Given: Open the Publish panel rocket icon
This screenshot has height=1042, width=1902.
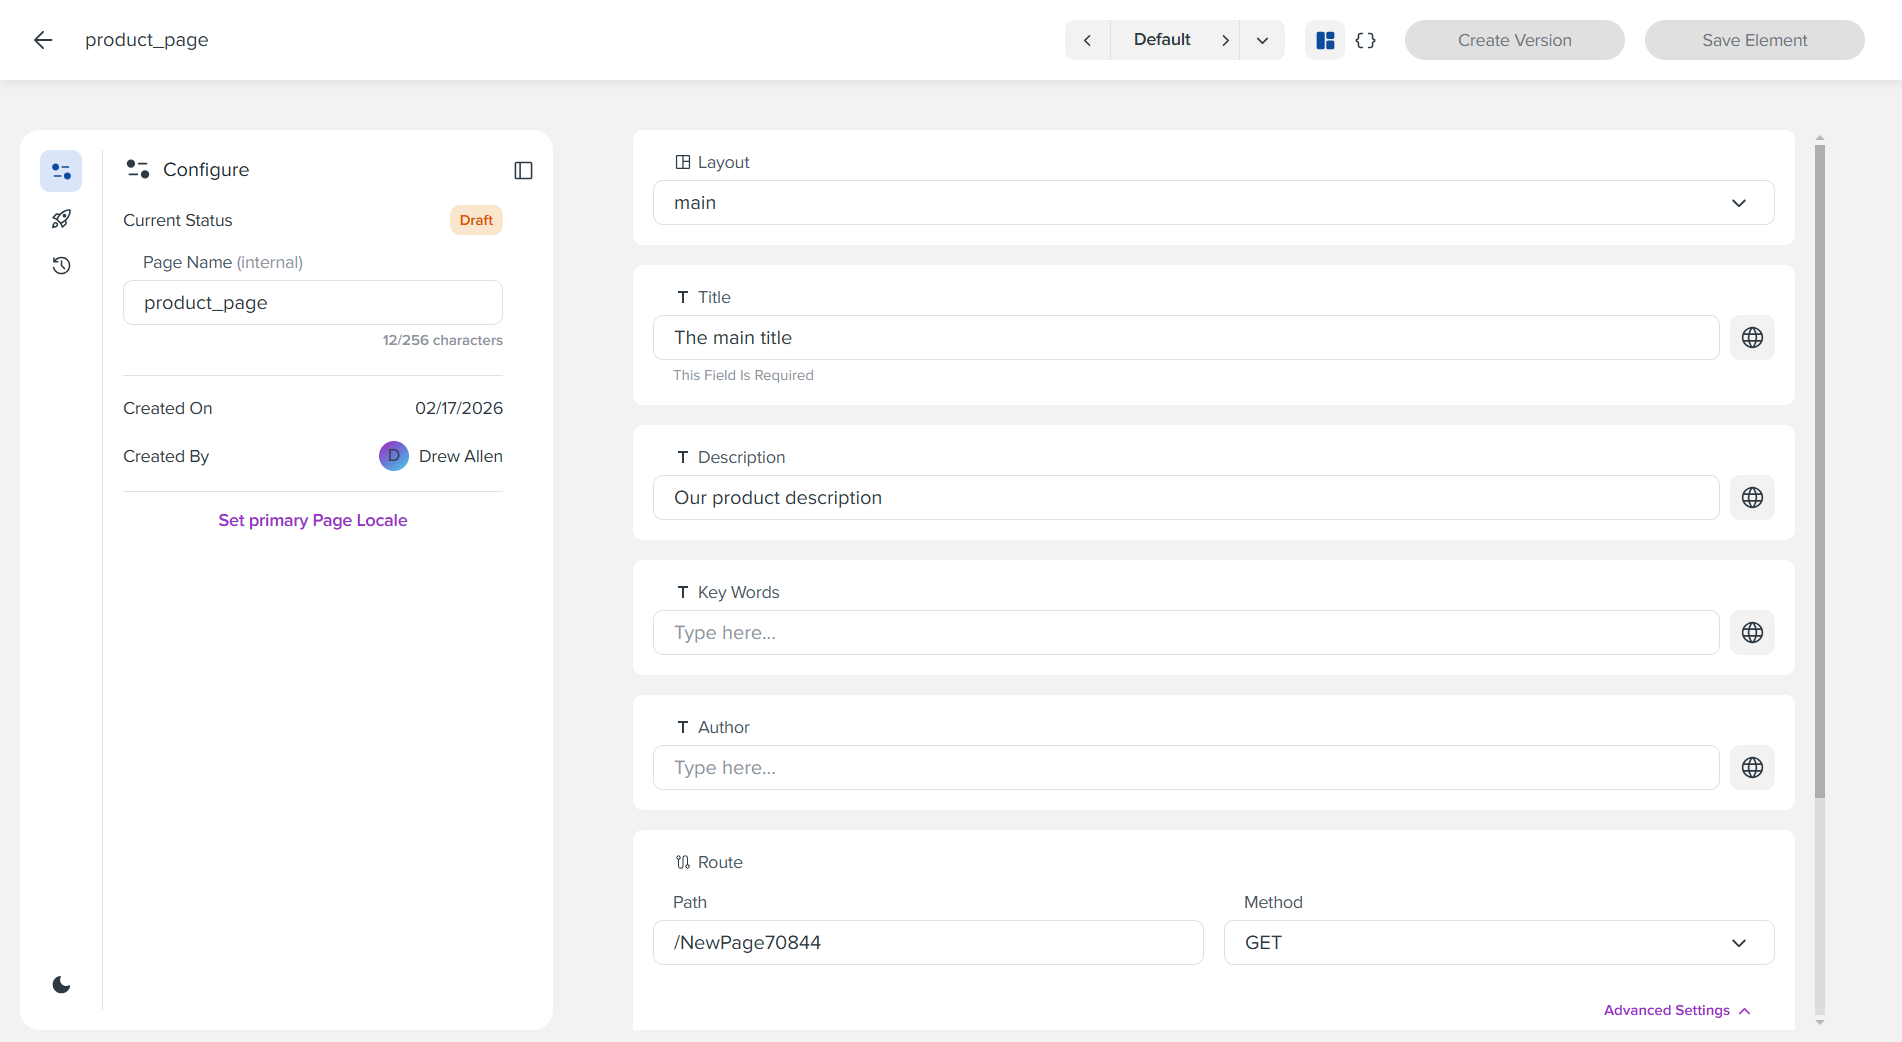Looking at the screenshot, I should point(61,218).
